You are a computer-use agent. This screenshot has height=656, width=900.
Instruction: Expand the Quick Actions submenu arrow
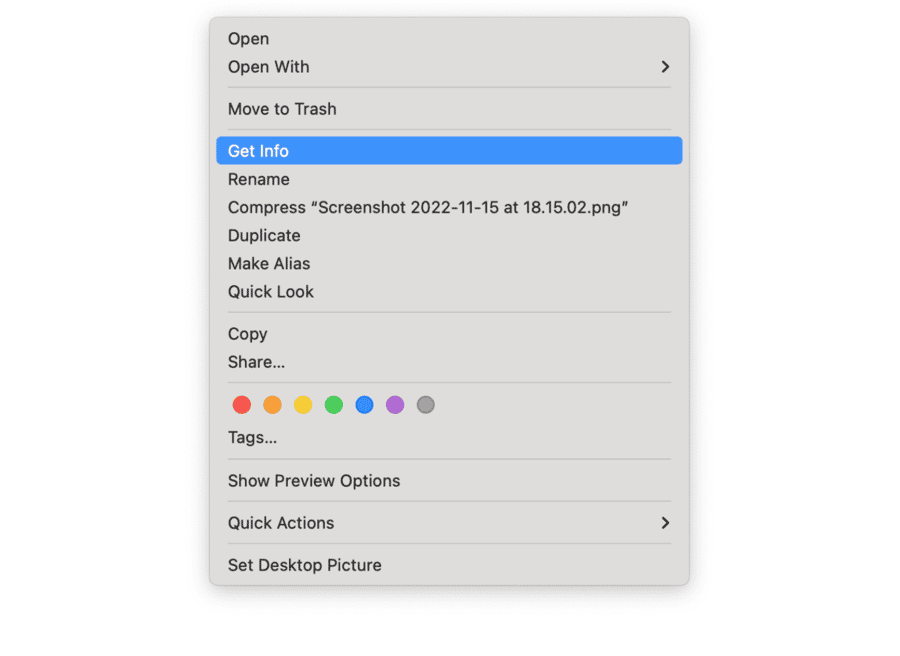pyautogui.click(x=665, y=523)
